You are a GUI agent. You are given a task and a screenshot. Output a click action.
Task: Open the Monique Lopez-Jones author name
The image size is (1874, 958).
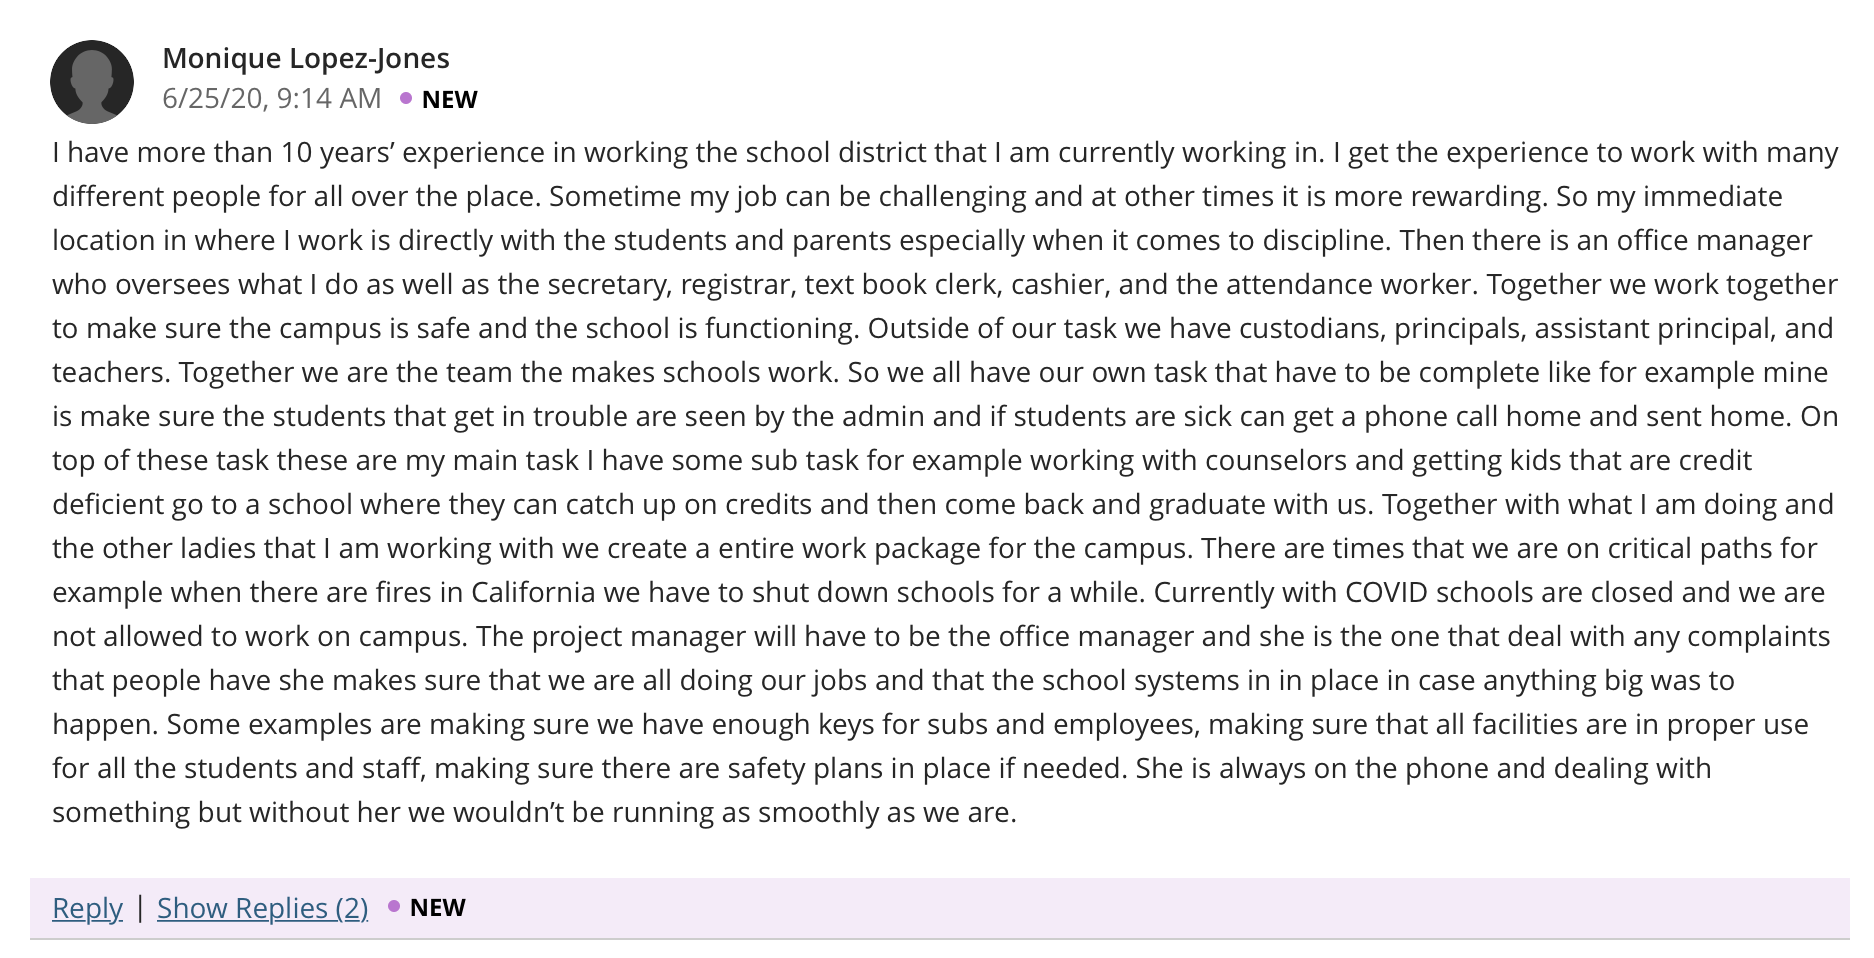[x=306, y=58]
